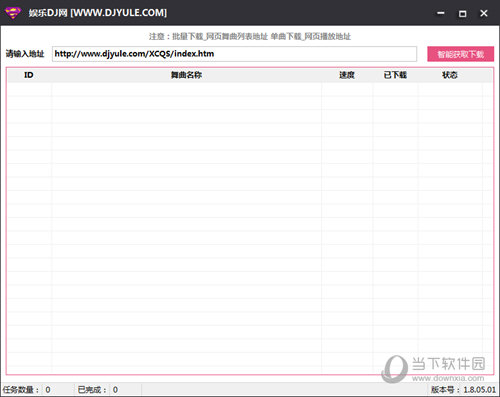Click the 已完成 status entry
The width and height of the screenshot is (500, 397).
coord(98,389)
